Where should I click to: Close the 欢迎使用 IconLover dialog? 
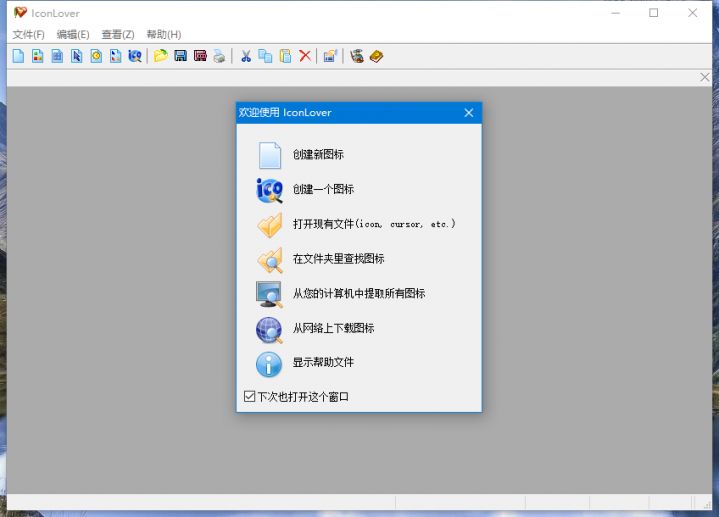(468, 113)
